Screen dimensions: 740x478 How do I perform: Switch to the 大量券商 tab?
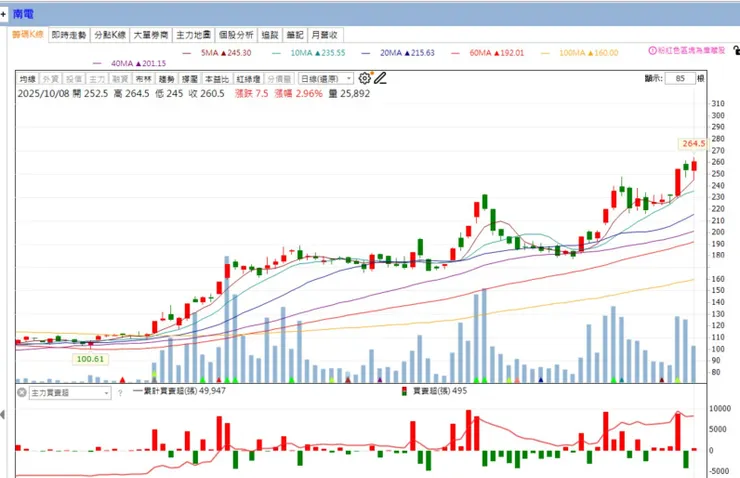click(x=151, y=35)
